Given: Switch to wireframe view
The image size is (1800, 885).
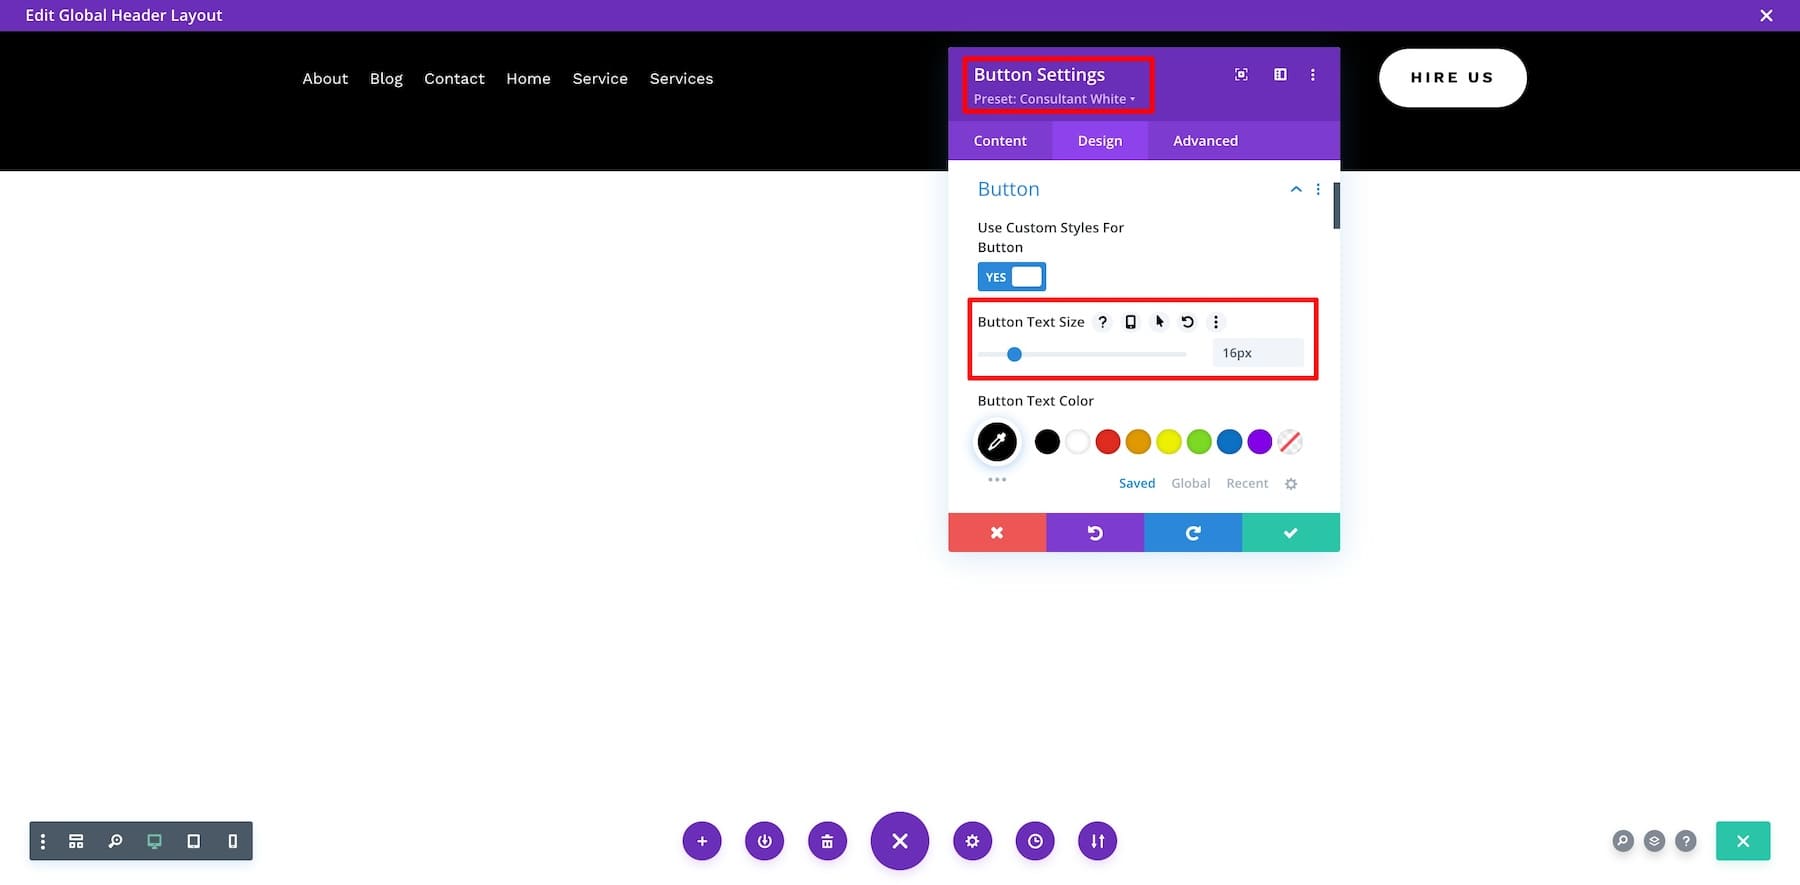Looking at the screenshot, I should [x=76, y=842].
